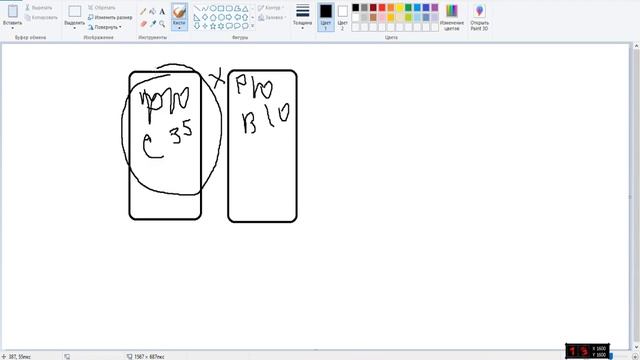Choose the oval shape
640x360 pixels.
pos(213,8)
